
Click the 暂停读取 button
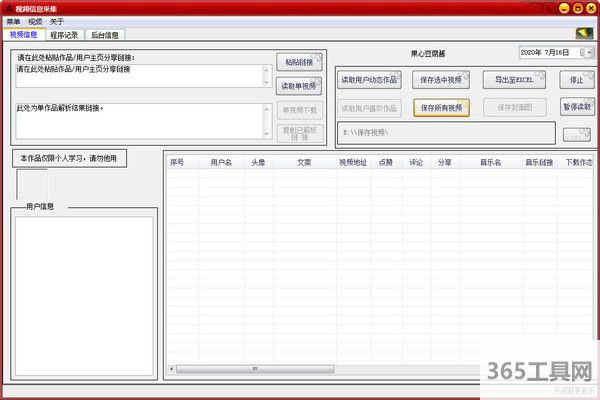pos(577,105)
